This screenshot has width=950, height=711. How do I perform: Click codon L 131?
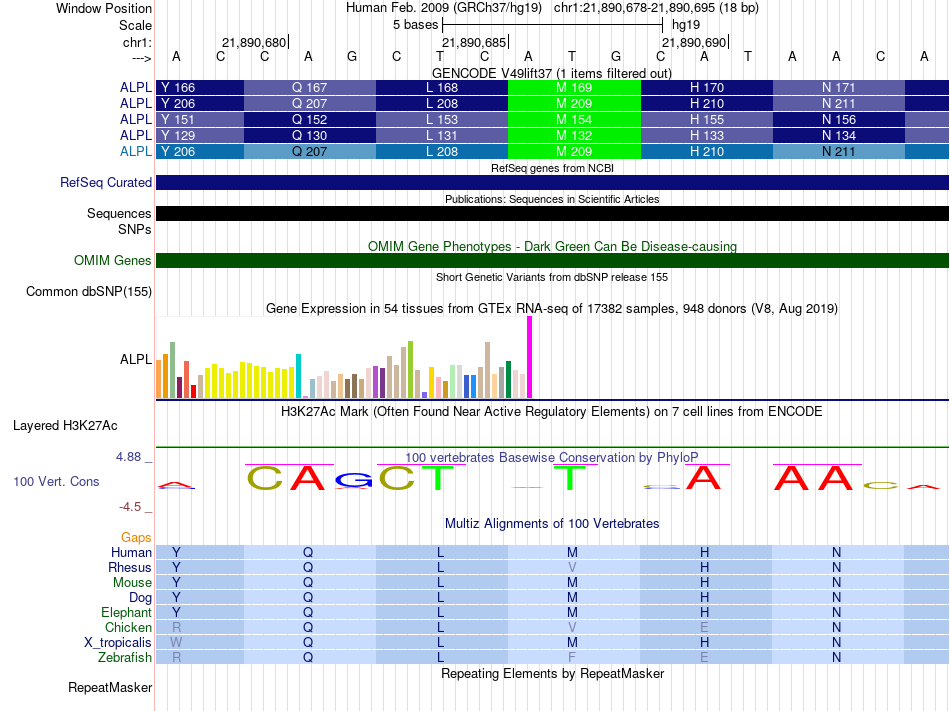pyautogui.click(x=442, y=136)
